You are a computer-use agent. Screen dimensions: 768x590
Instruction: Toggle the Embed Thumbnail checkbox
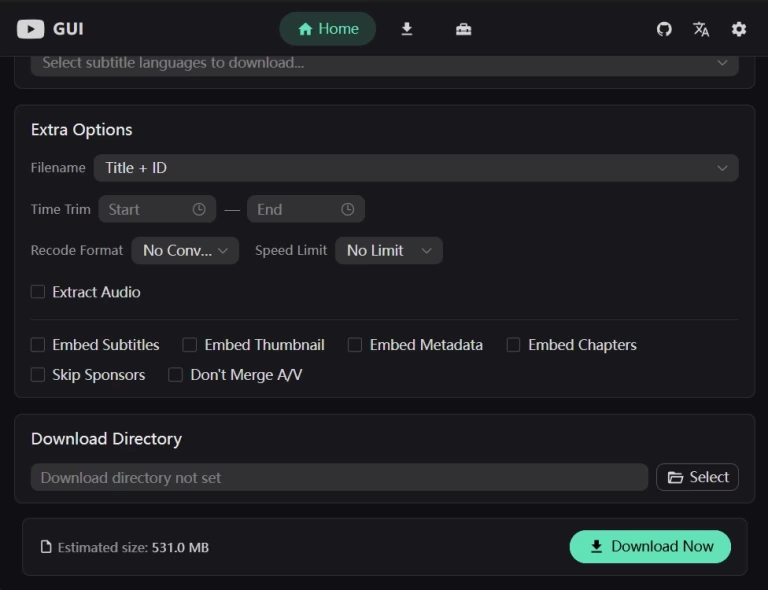pos(190,345)
